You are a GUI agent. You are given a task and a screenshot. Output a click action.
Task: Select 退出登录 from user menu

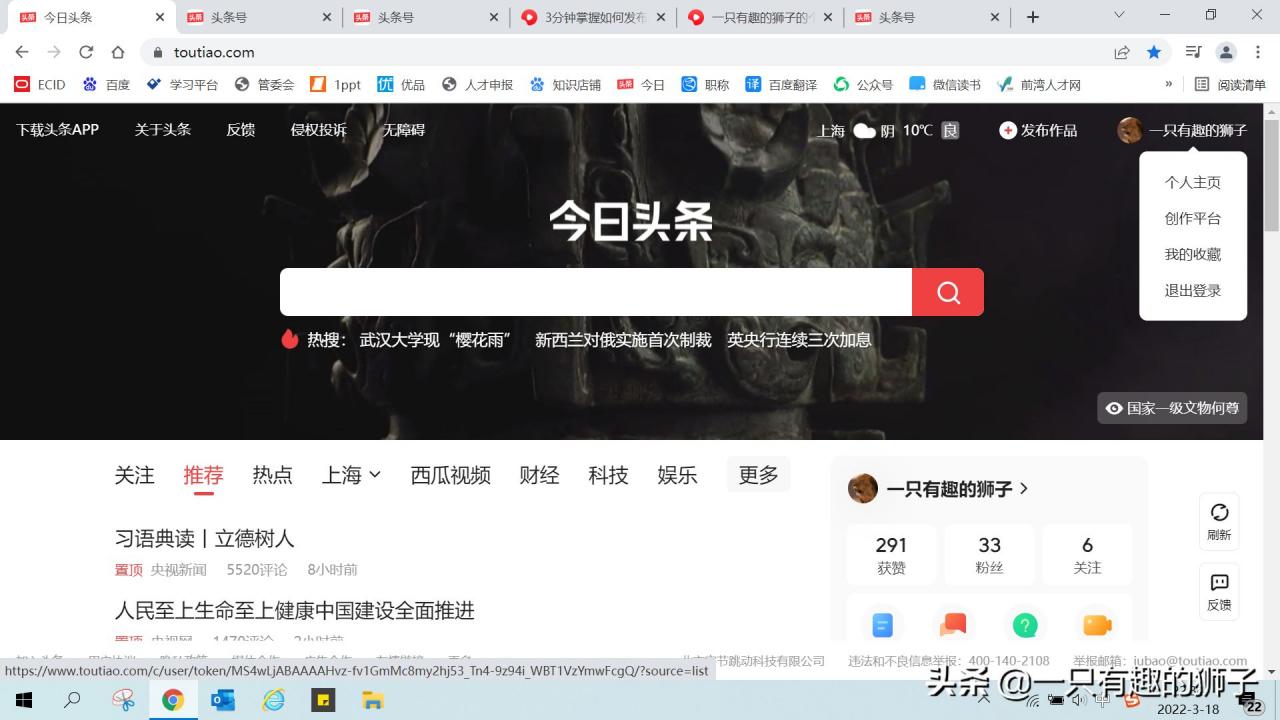(1193, 290)
